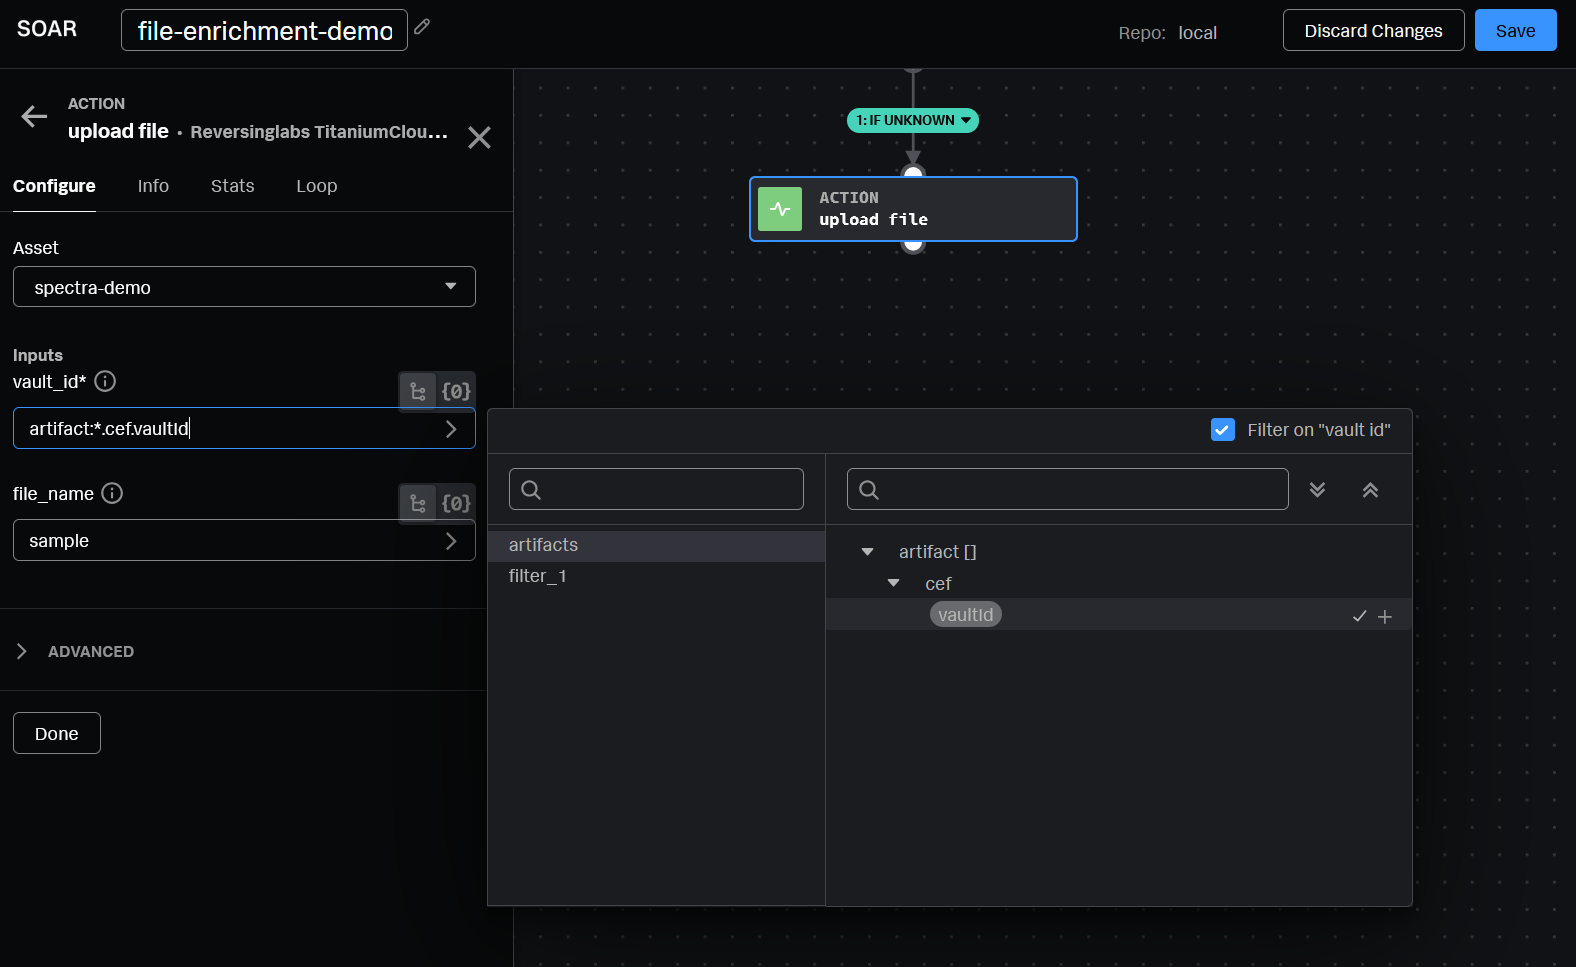Click the file_name field chevron arrow

point(451,541)
